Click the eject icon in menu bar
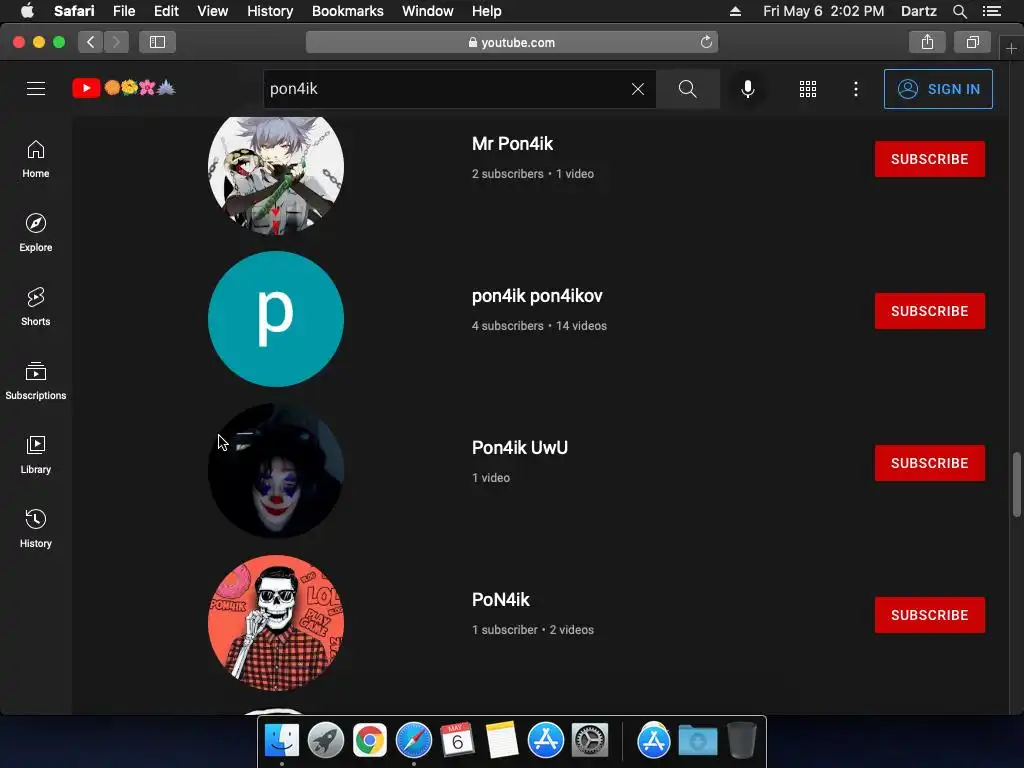 [735, 11]
